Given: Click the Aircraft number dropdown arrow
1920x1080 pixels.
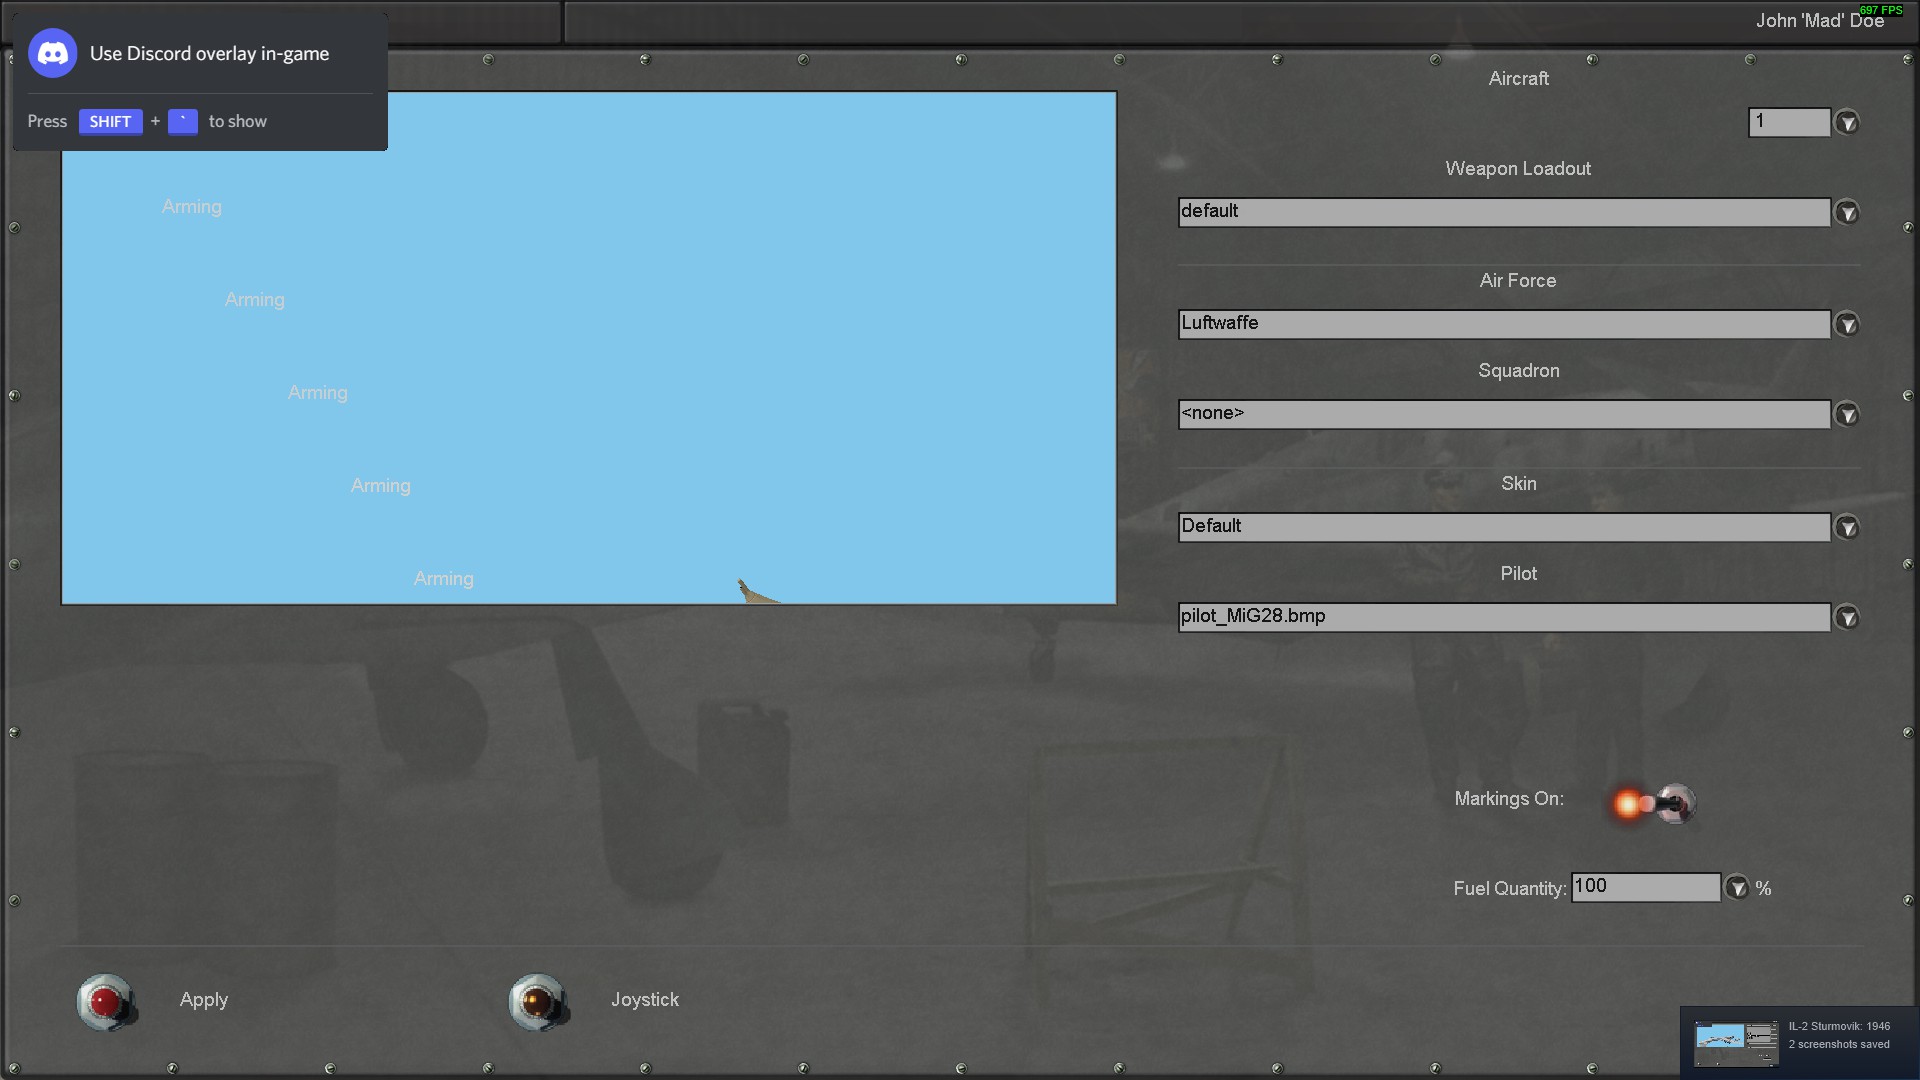Looking at the screenshot, I should pos(1847,123).
